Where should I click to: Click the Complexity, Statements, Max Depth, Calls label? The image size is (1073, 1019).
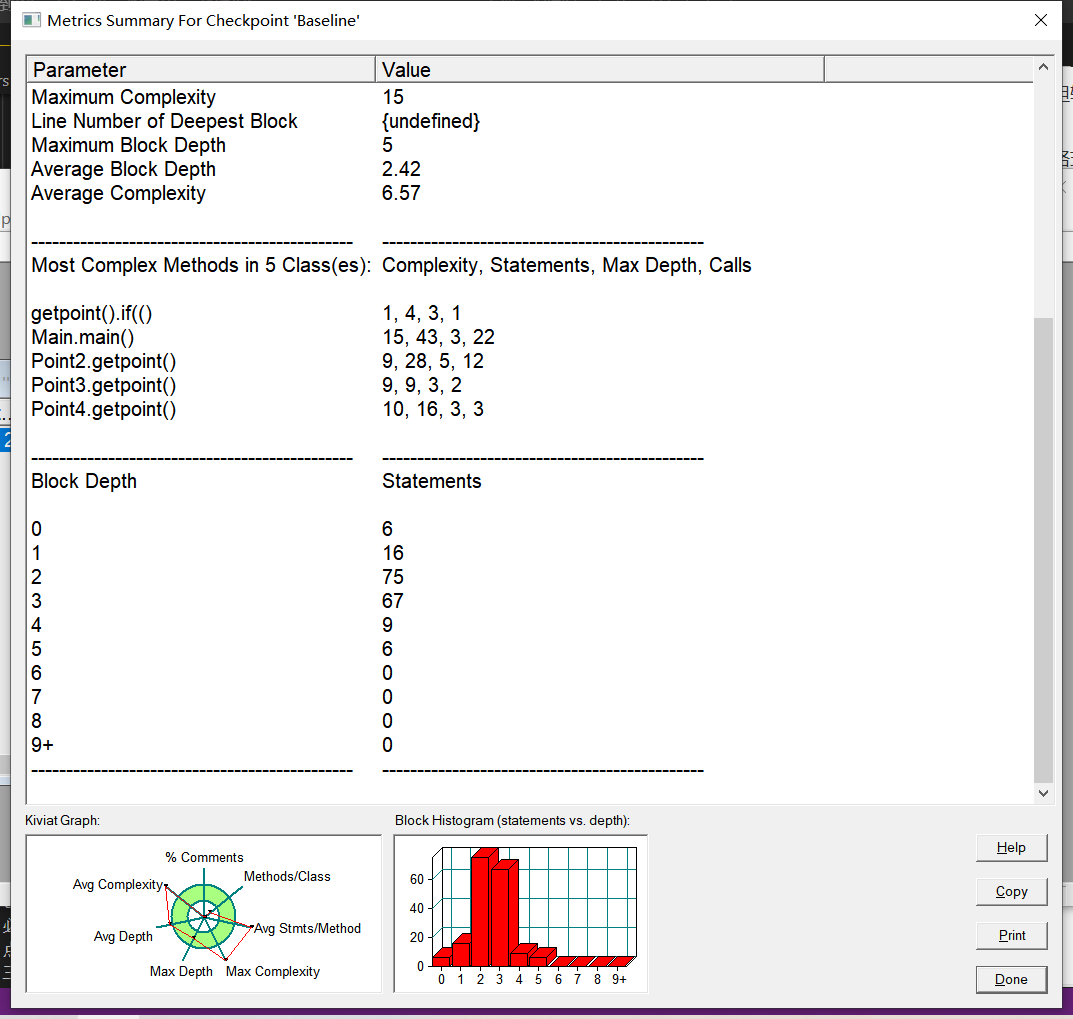tap(567, 266)
